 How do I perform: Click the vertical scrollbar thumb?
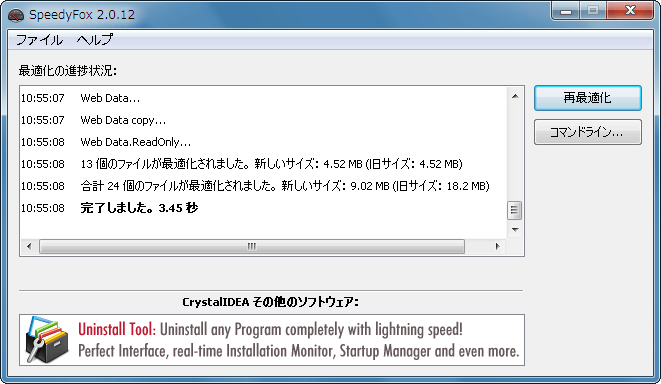514,210
